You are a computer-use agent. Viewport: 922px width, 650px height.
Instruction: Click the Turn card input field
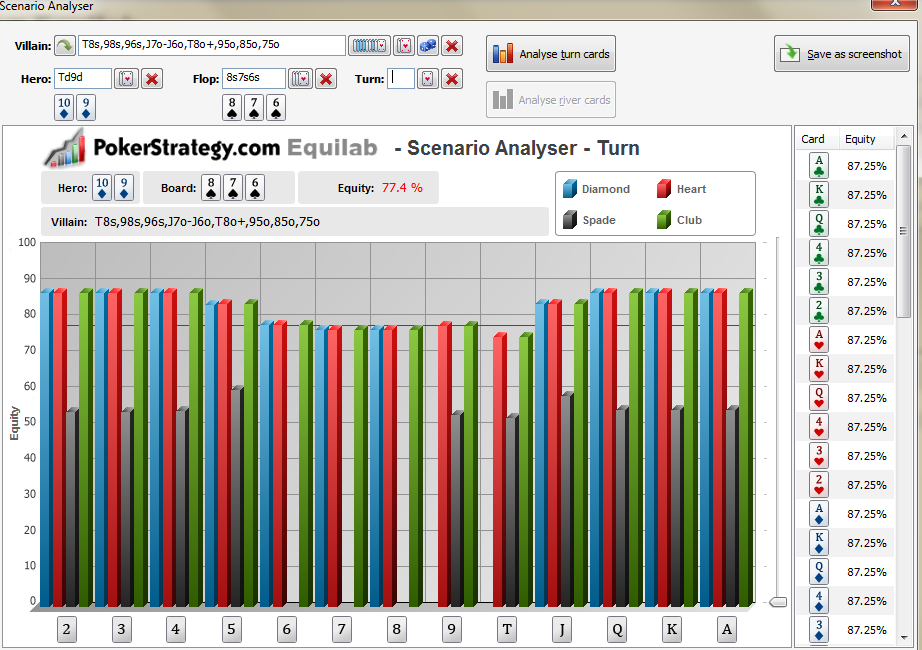(400, 78)
